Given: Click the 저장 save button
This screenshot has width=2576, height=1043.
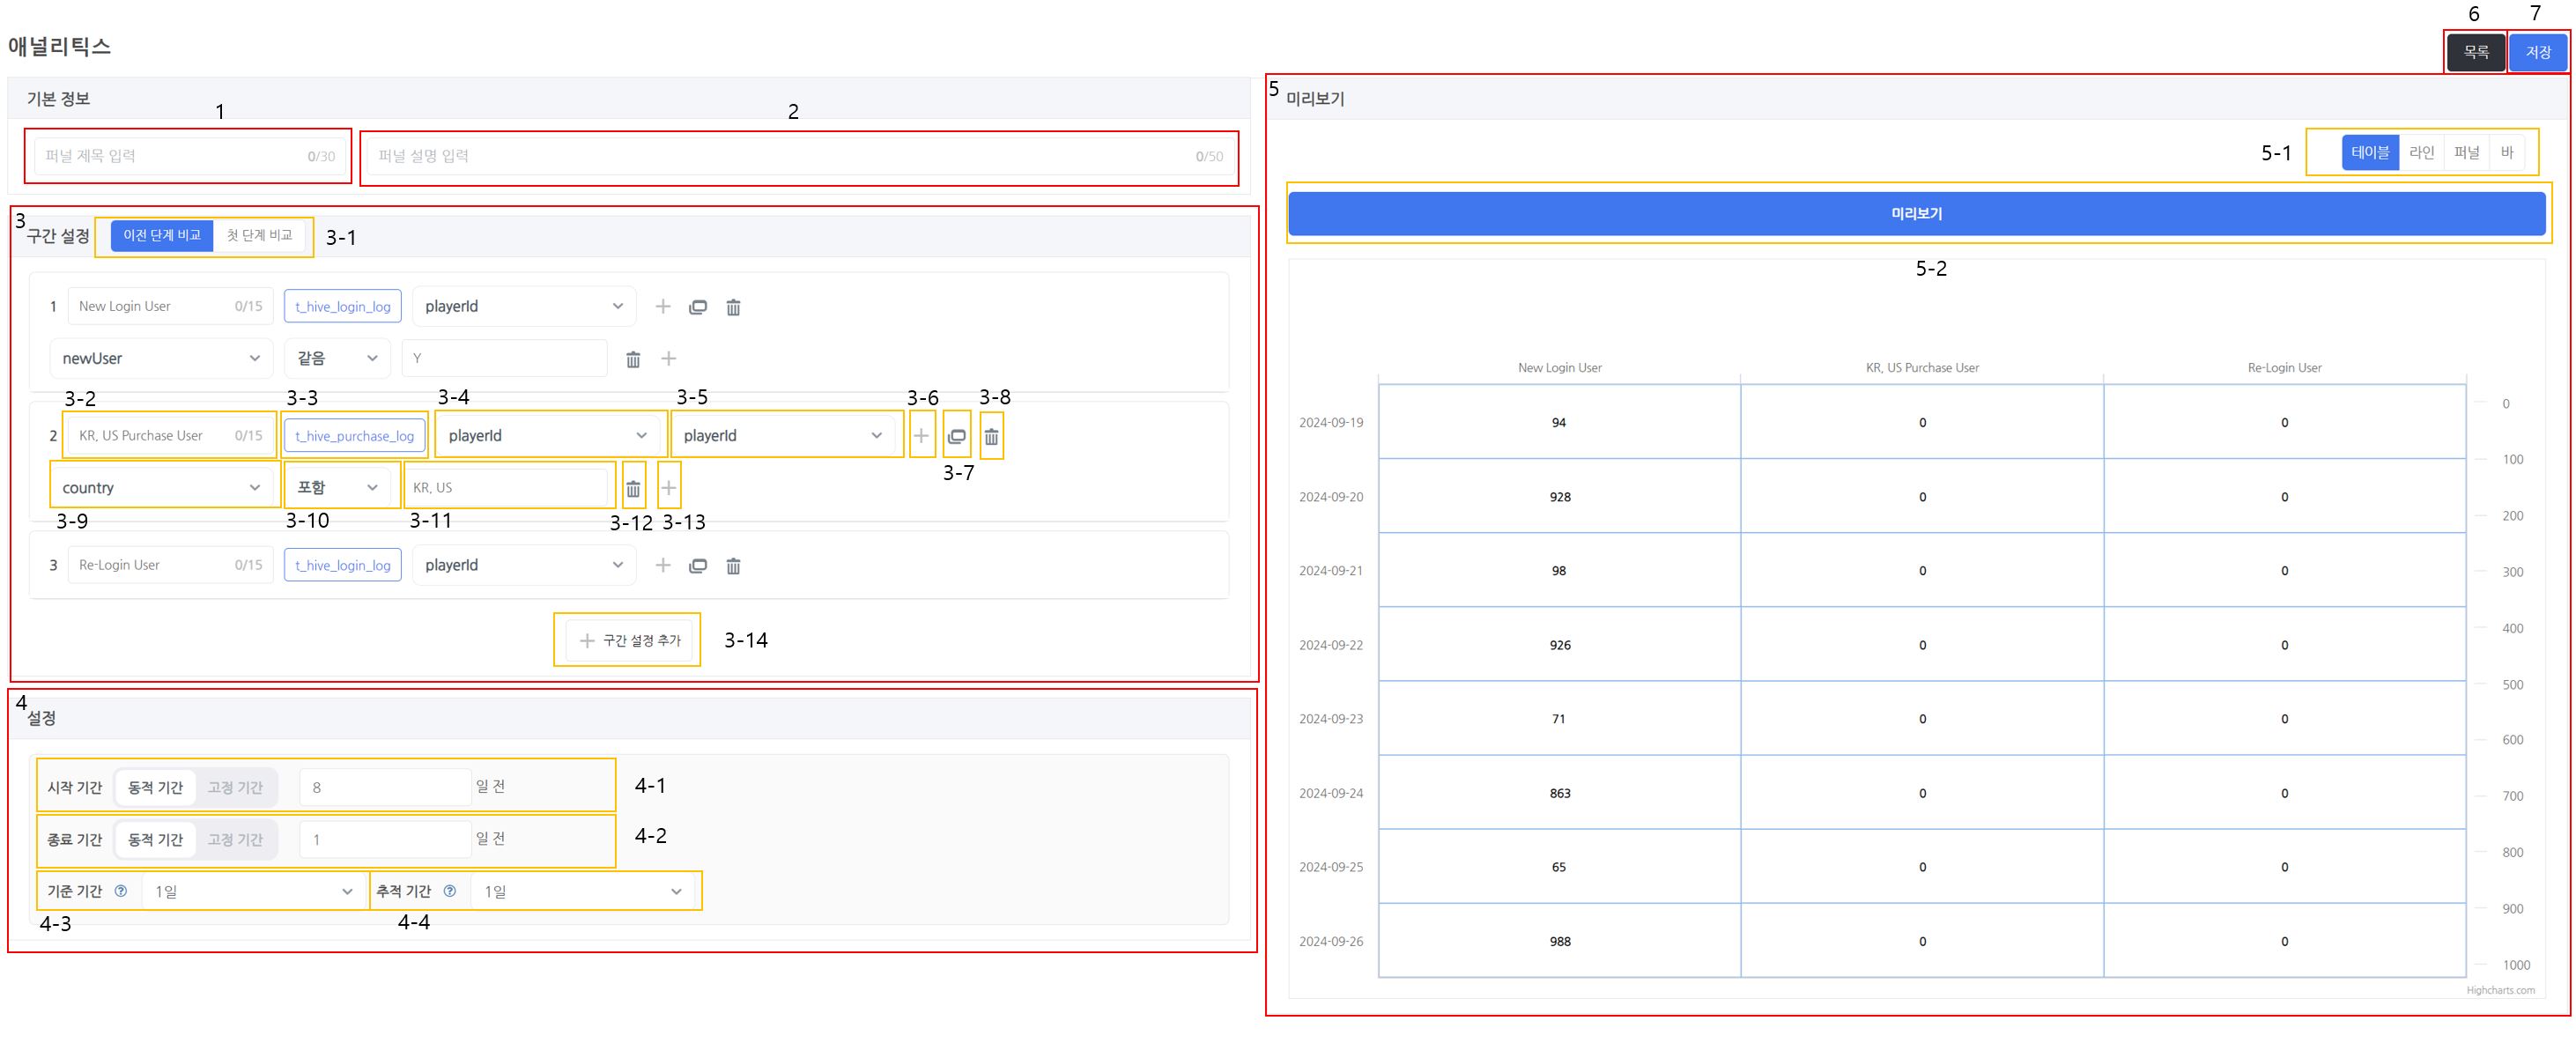Looking at the screenshot, I should click(2538, 52).
